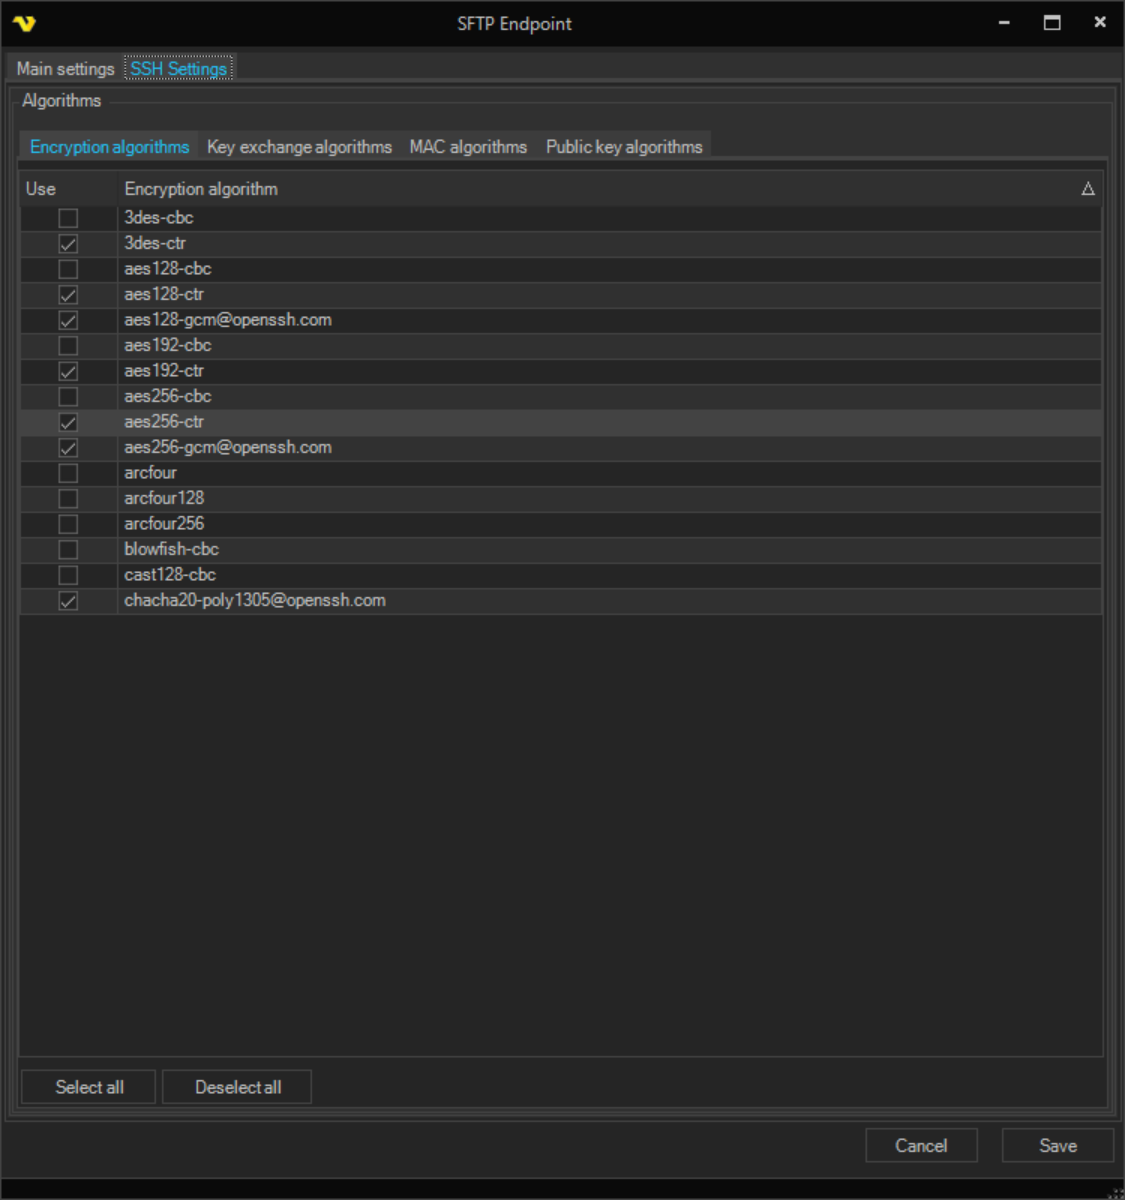Enable the blowfish-cbc algorithm checkbox
The image size is (1125, 1200).
coord(68,550)
